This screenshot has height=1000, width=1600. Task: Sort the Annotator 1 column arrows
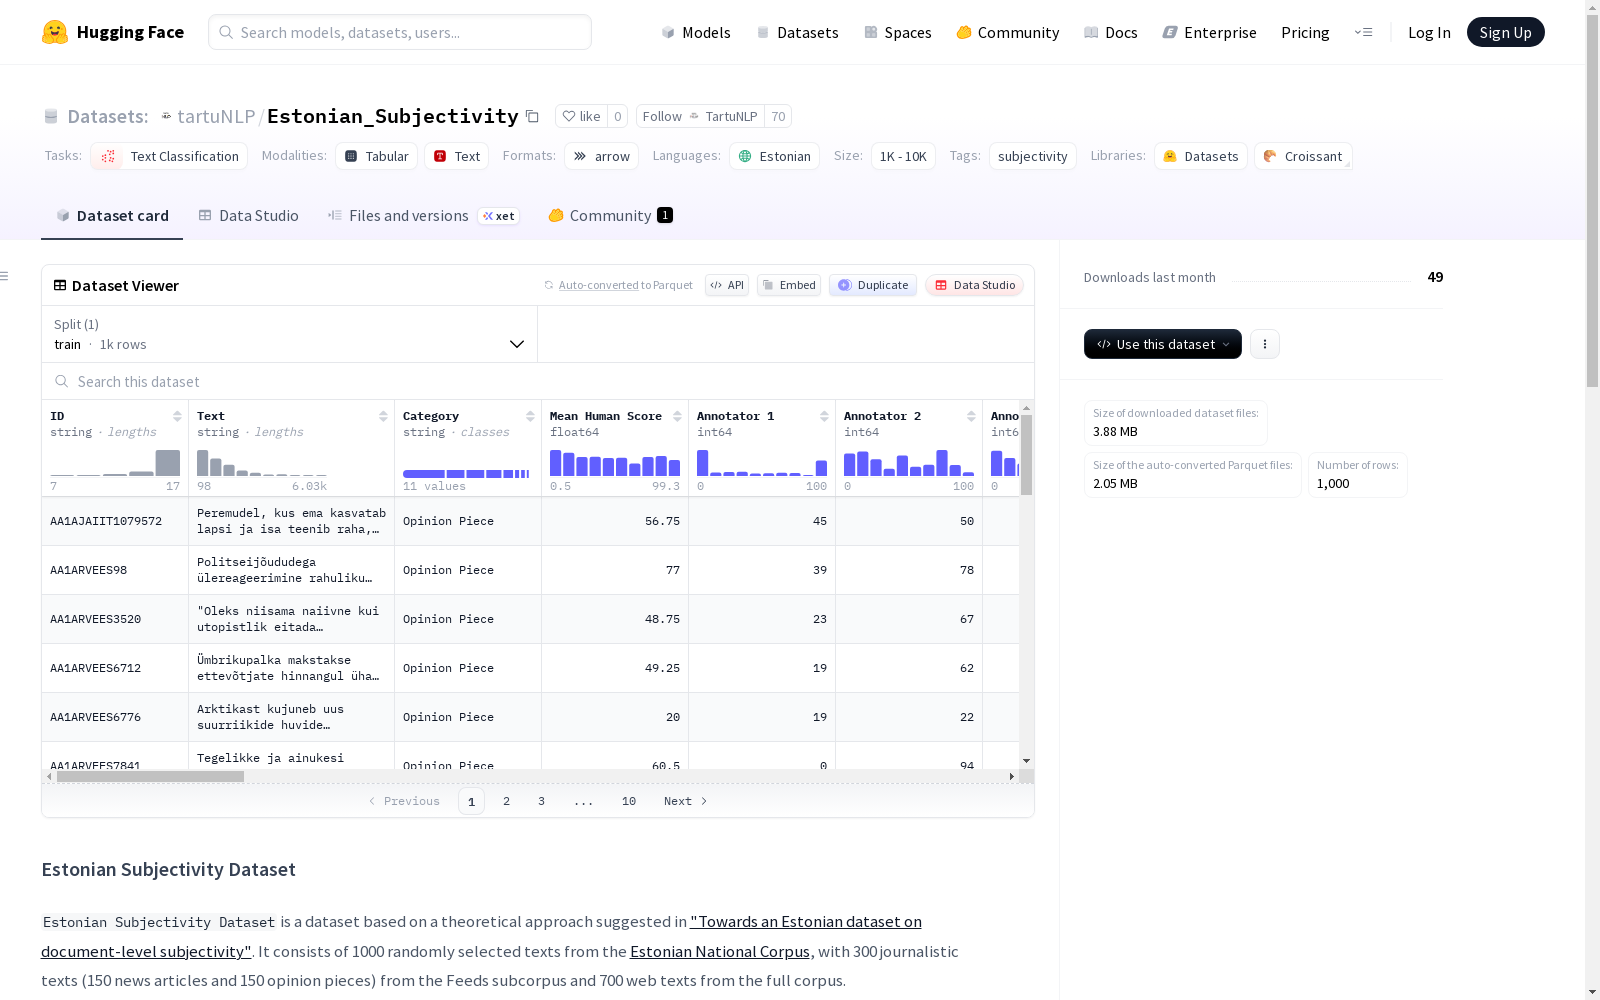click(824, 416)
